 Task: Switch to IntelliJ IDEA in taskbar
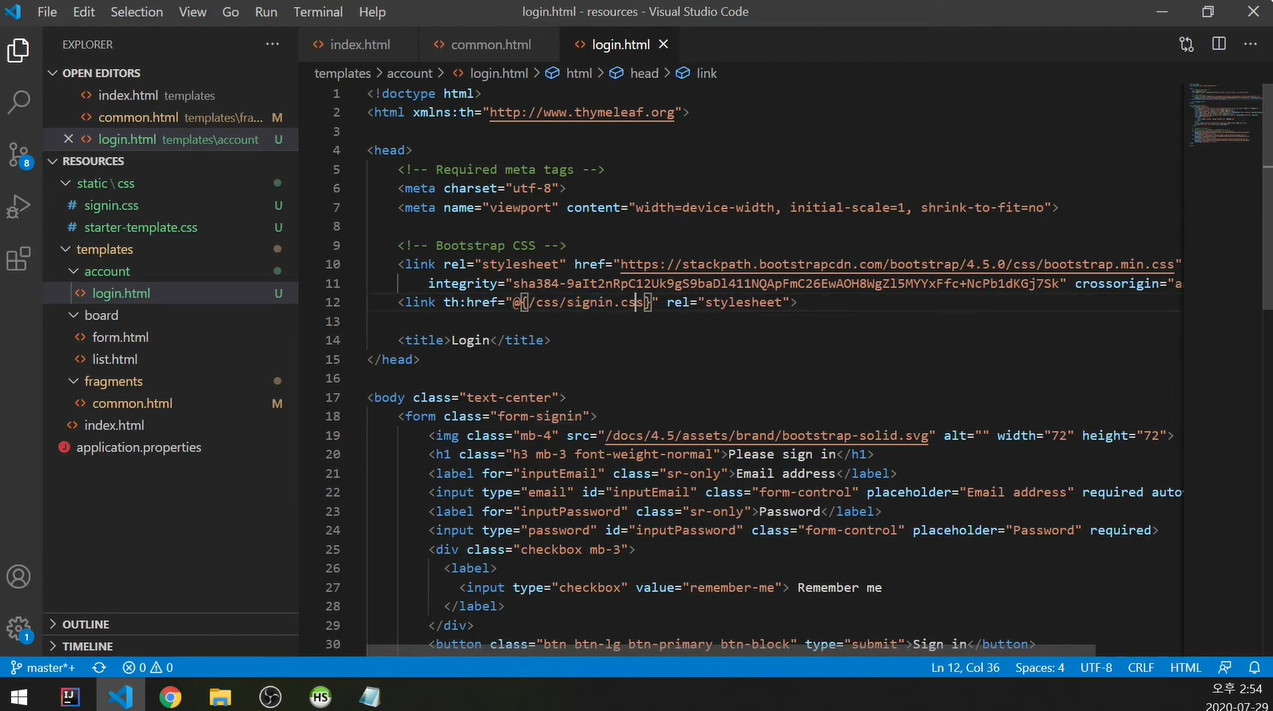70,697
